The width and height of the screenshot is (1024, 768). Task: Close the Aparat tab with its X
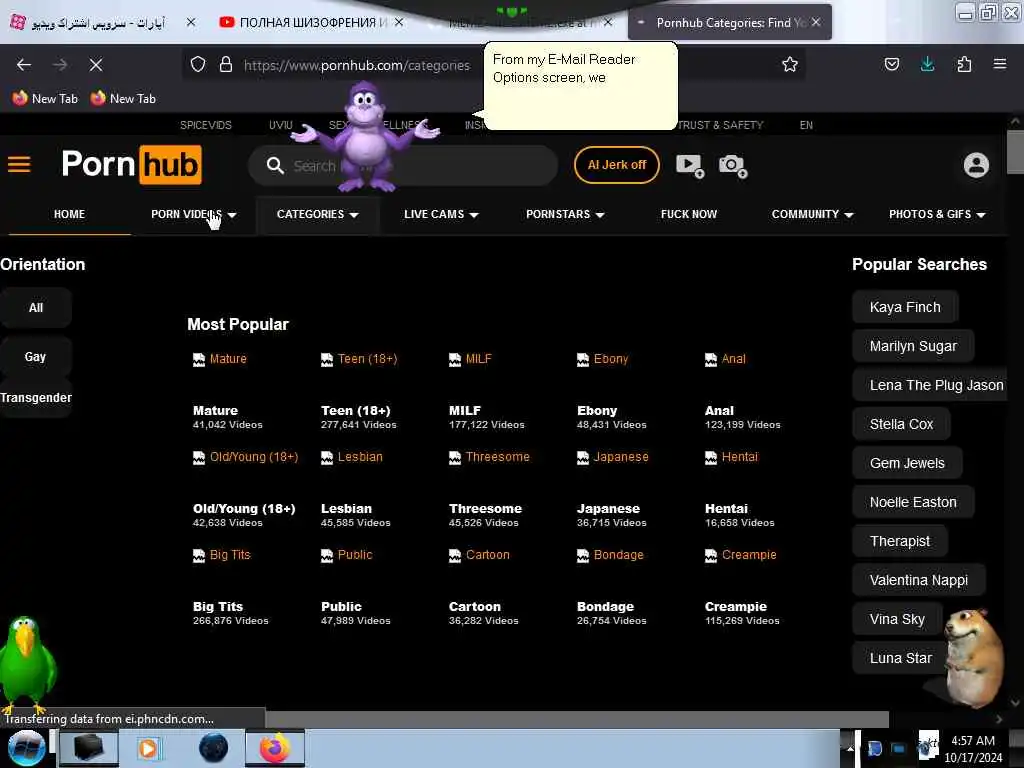191,22
